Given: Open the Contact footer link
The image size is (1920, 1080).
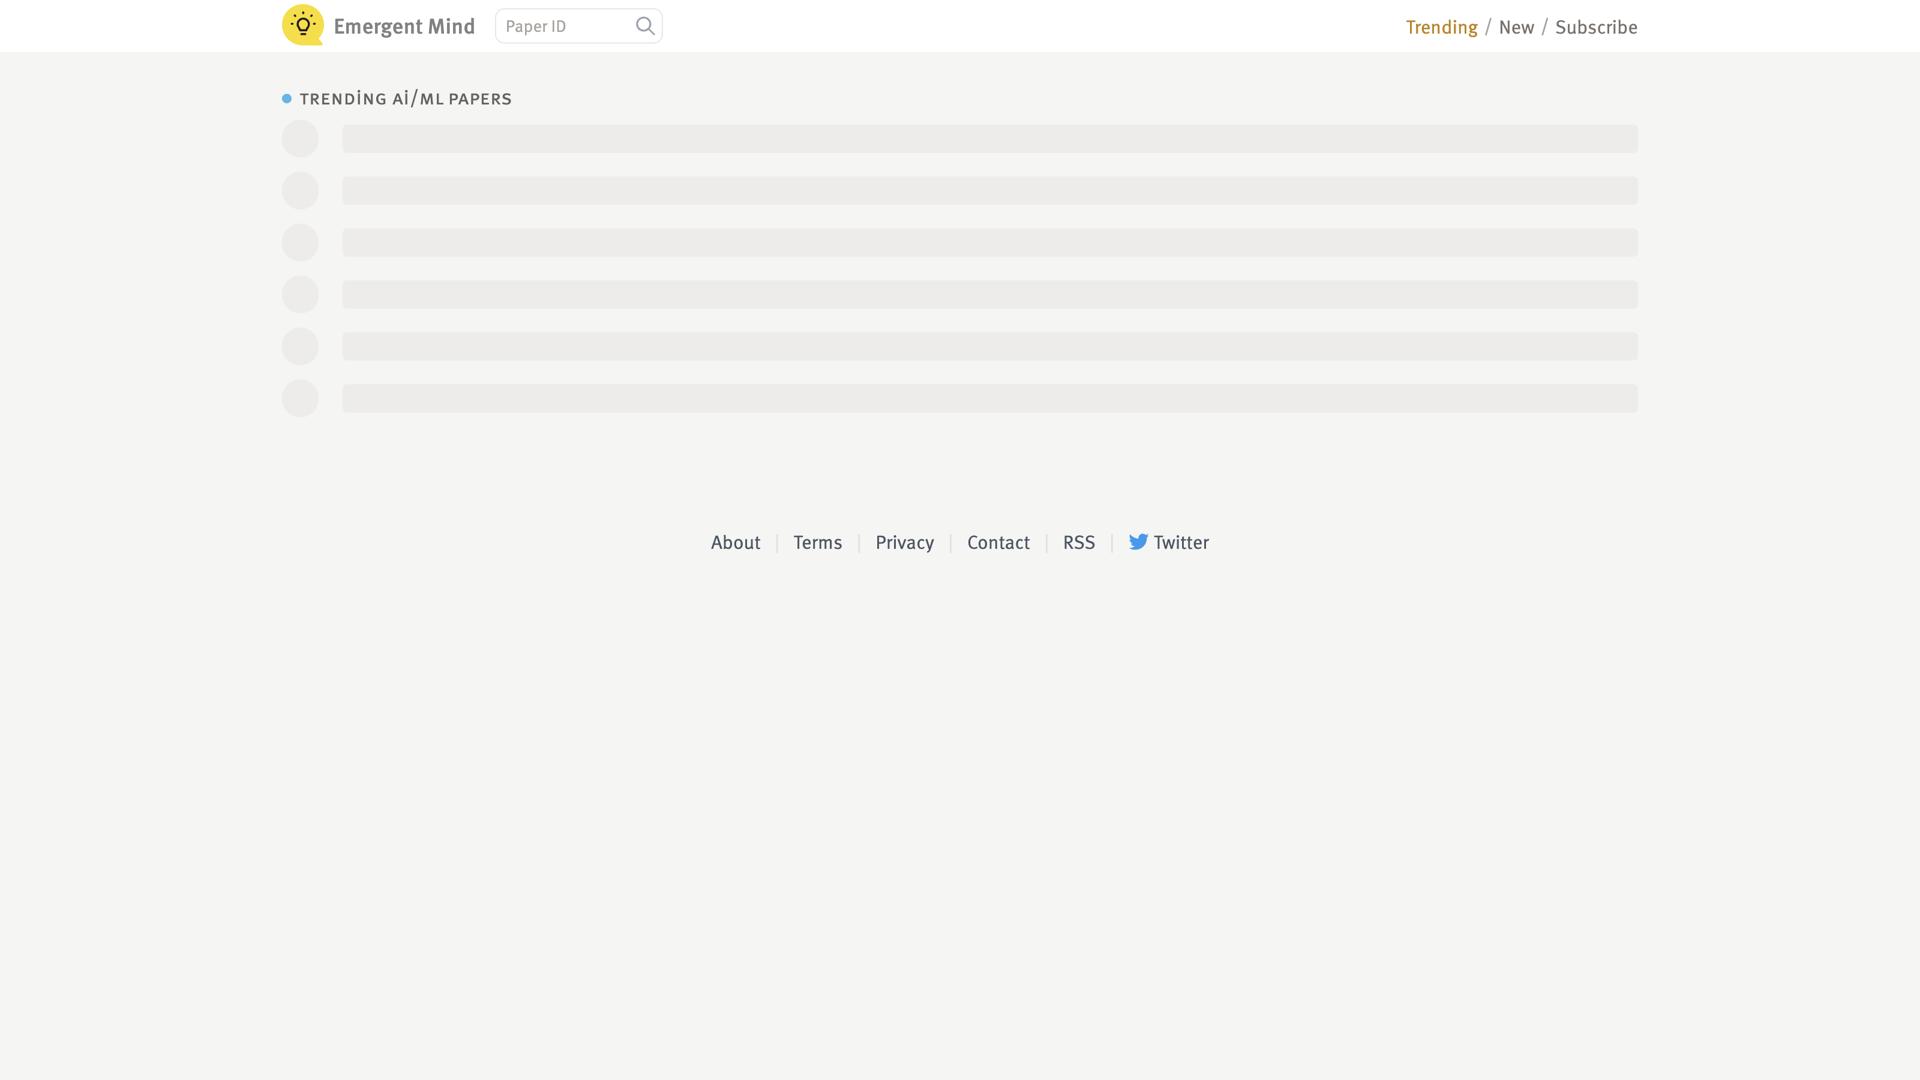Looking at the screenshot, I should [998, 542].
